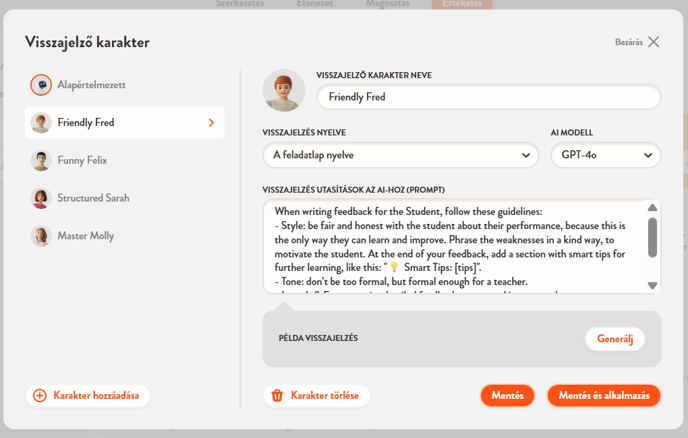The width and height of the screenshot is (688, 438).
Task: Click the trash icon for Karakter törlése
Action: click(277, 396)
